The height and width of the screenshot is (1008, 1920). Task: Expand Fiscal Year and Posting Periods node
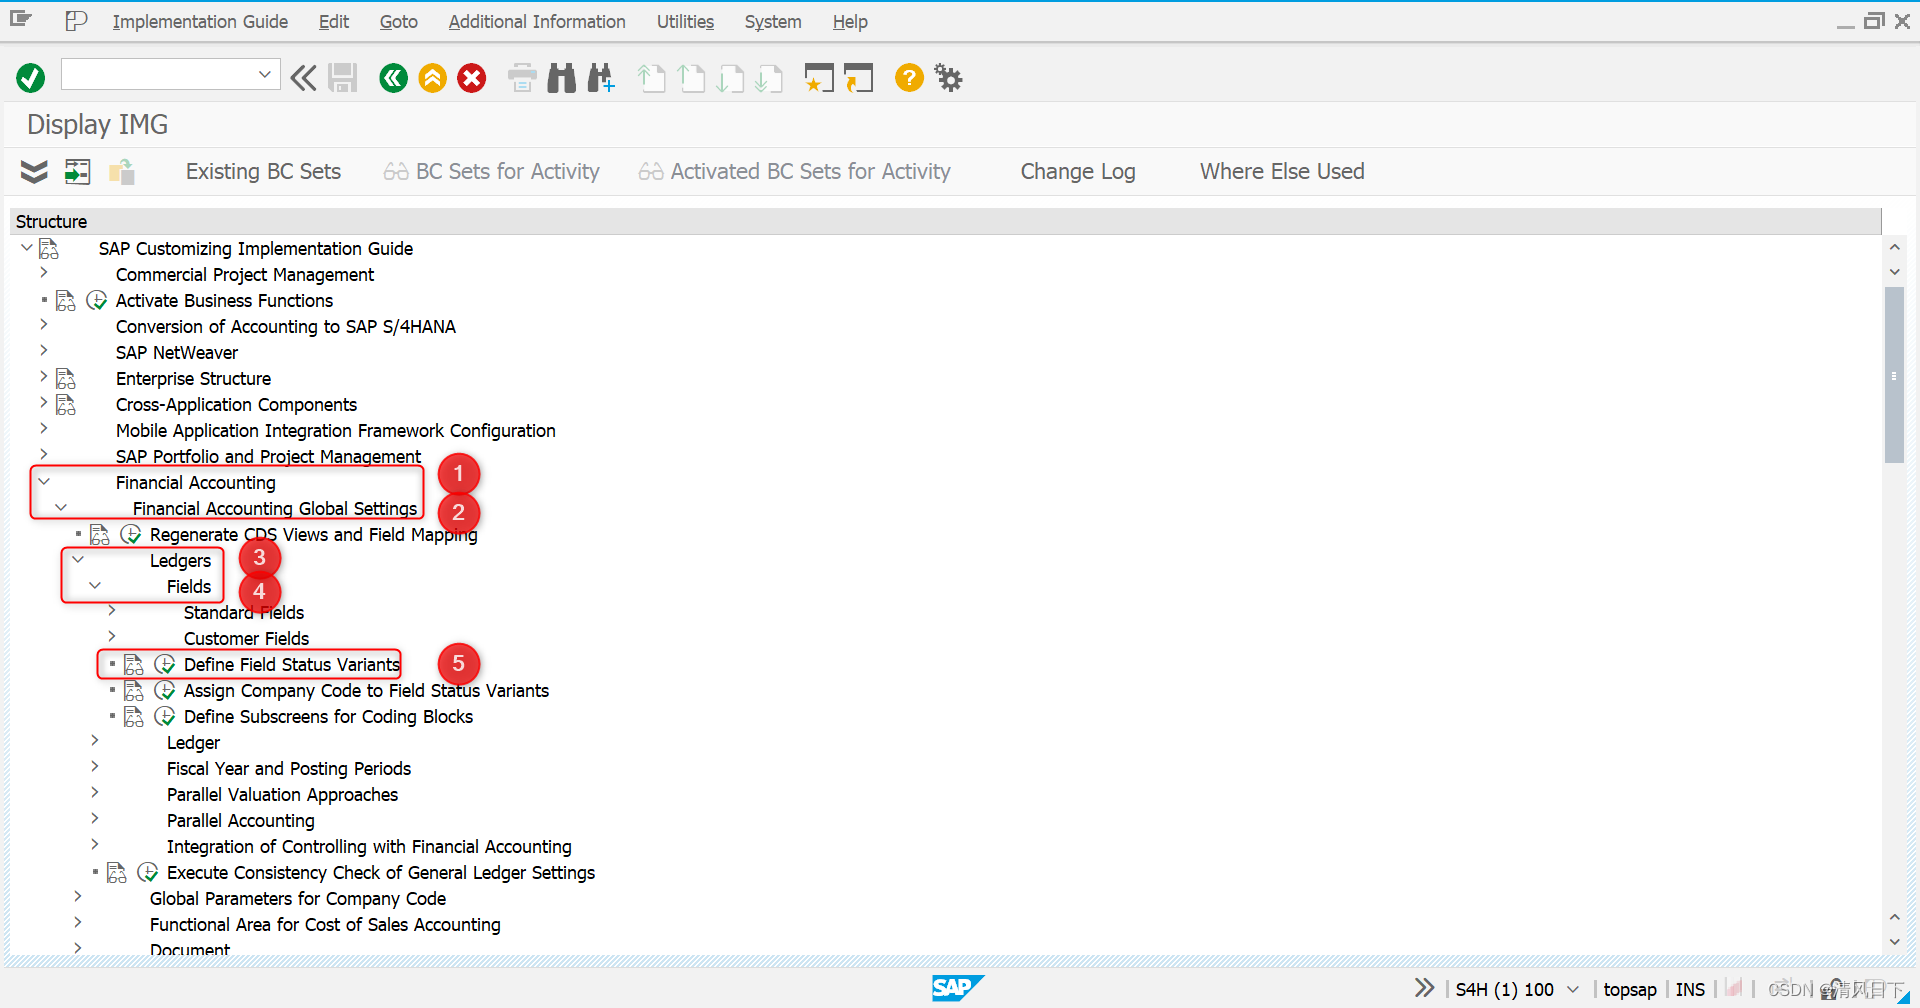[x=95, y=766]
